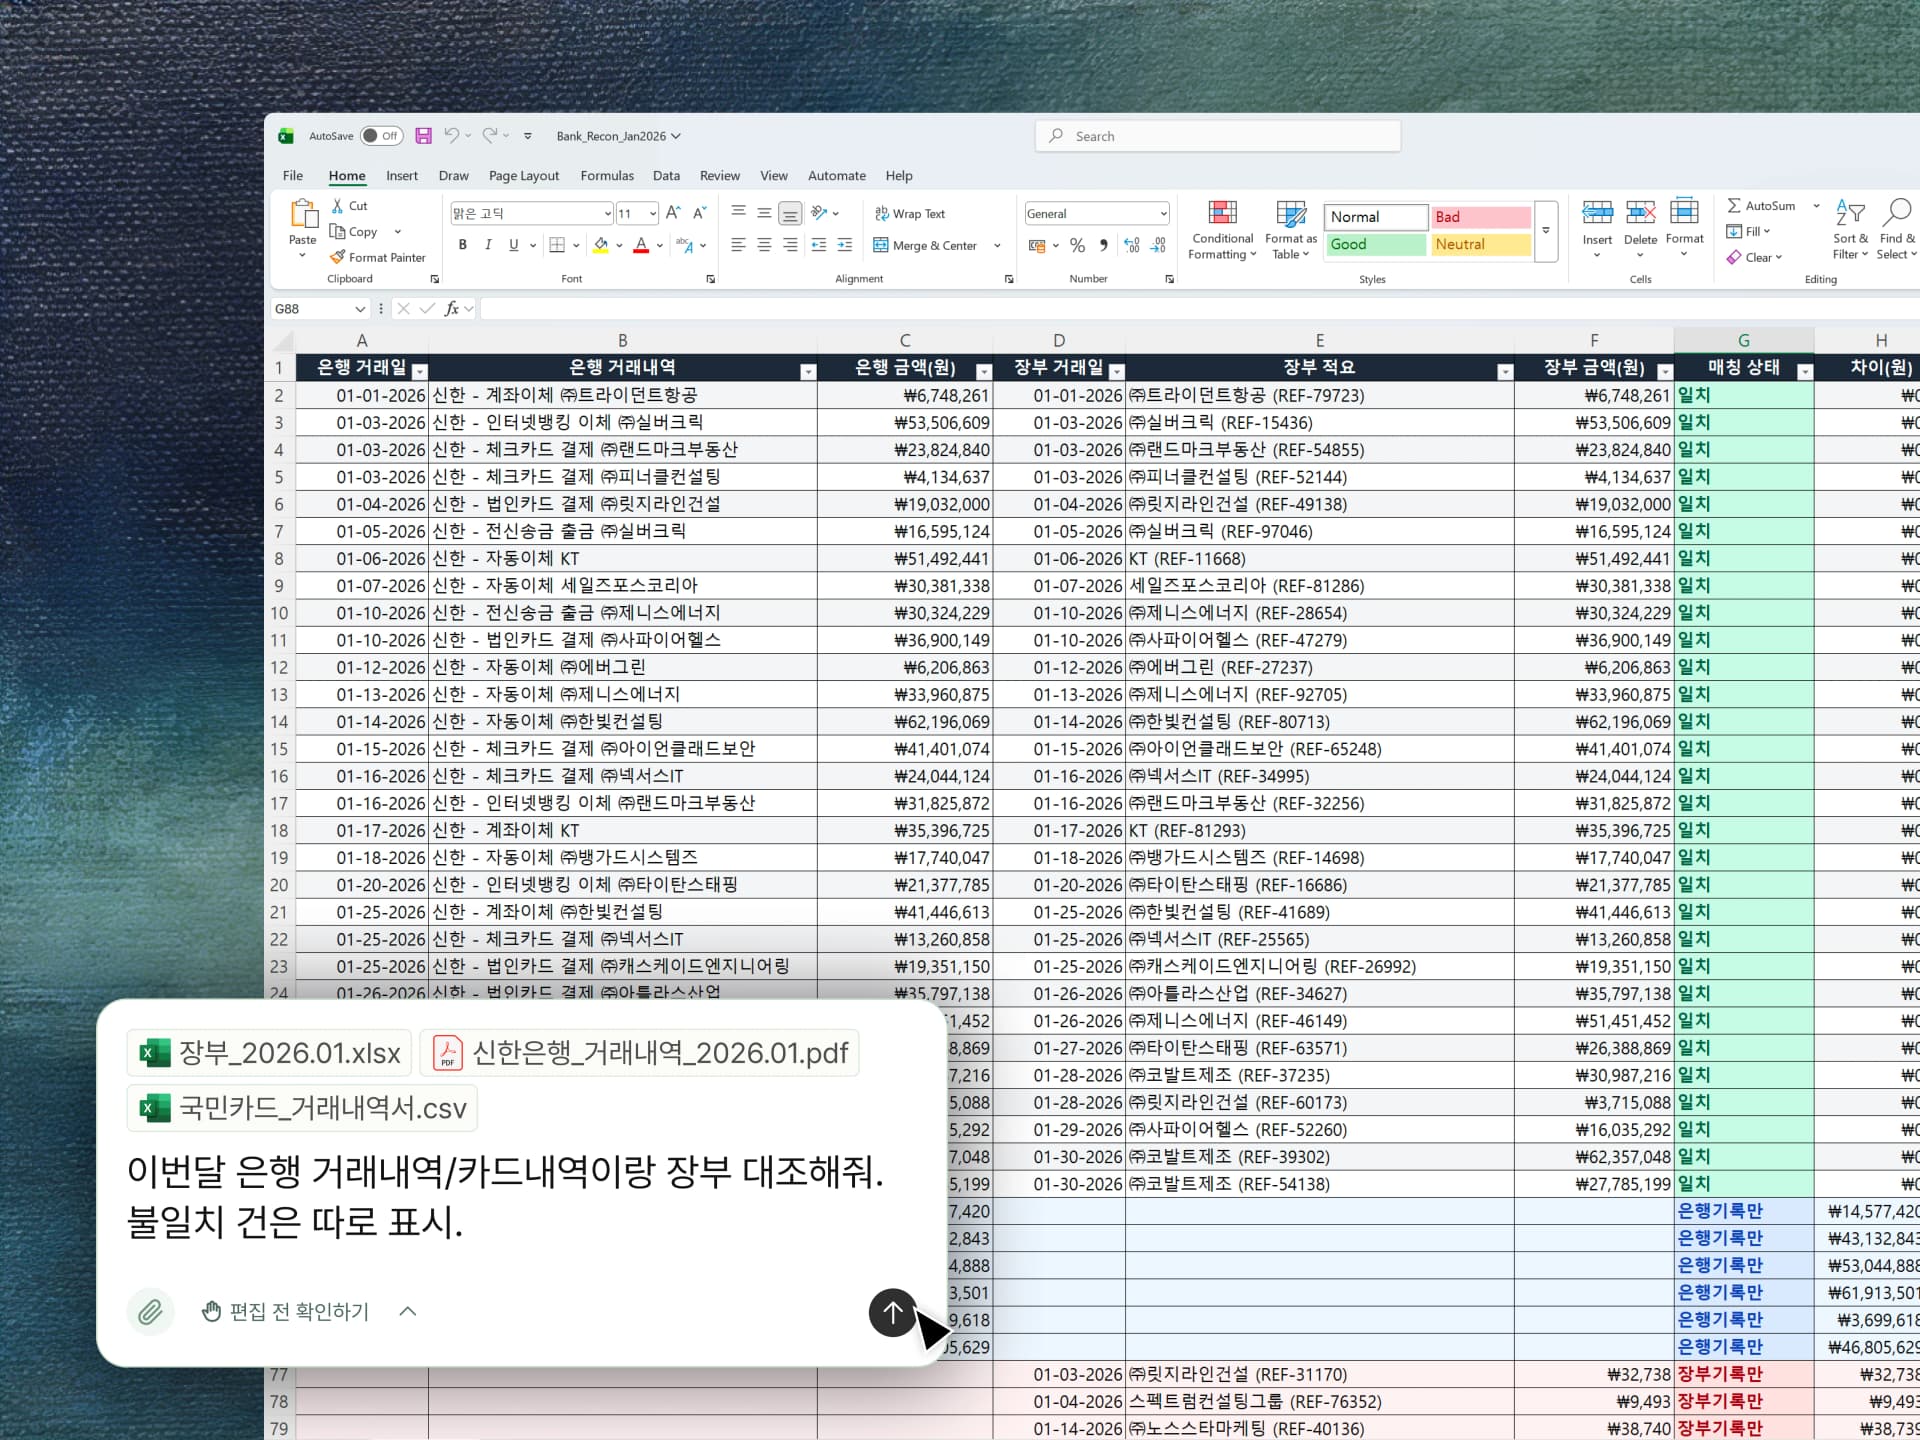The image size is (1920, 1440).
Task: Switch to the Page Layout tab
Action: click(x=523, y=176)
